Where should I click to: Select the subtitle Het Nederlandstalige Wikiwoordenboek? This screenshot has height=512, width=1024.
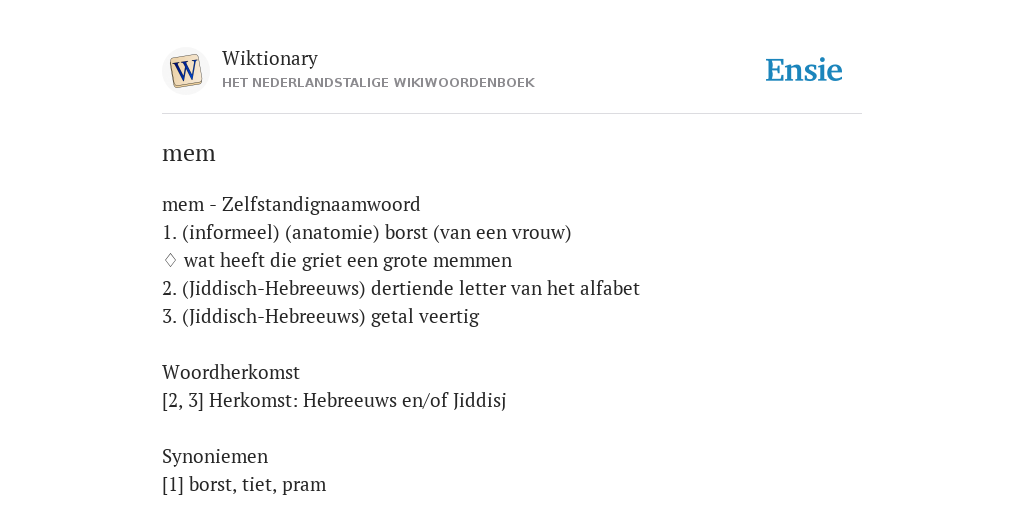coord(378,83)
